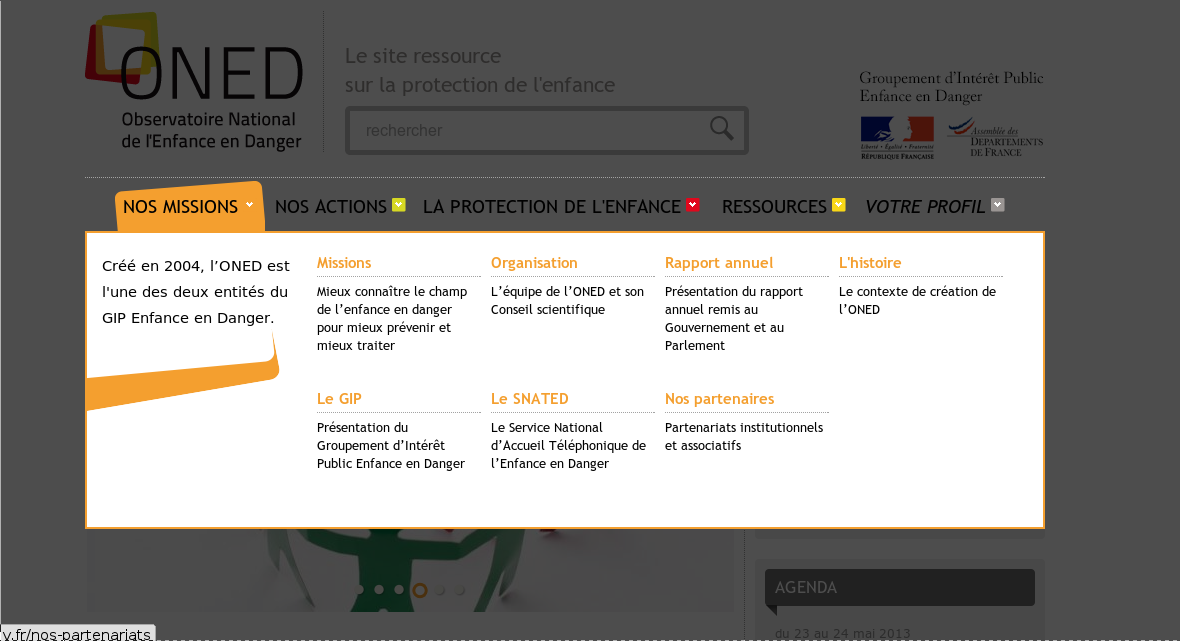Open the République Française logo
The width and height of the screenshot is (1180, 641).
click(x=897, y=138)
